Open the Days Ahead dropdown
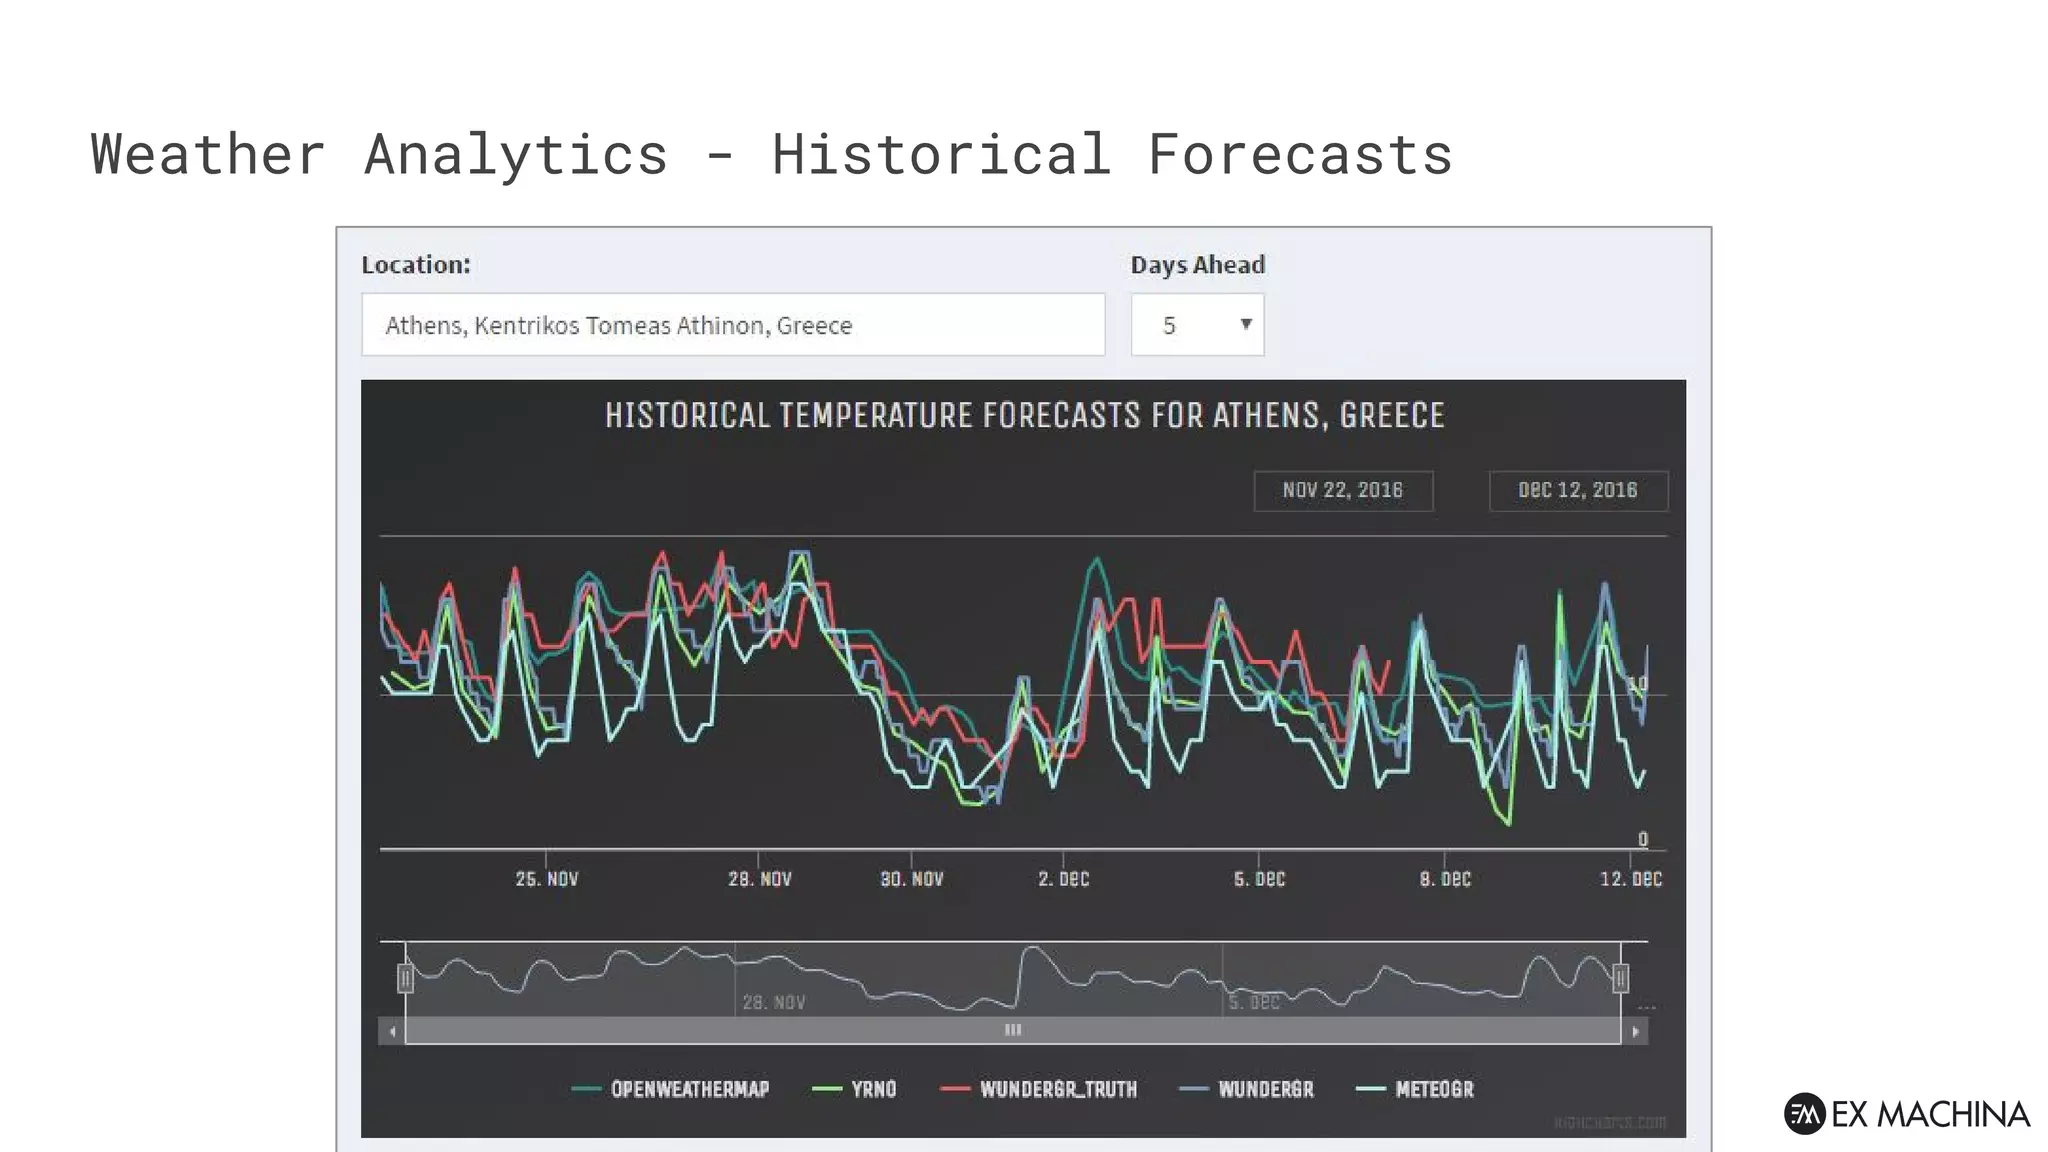Screen dimensions: 2048x1152 (x=1197, y=325)
